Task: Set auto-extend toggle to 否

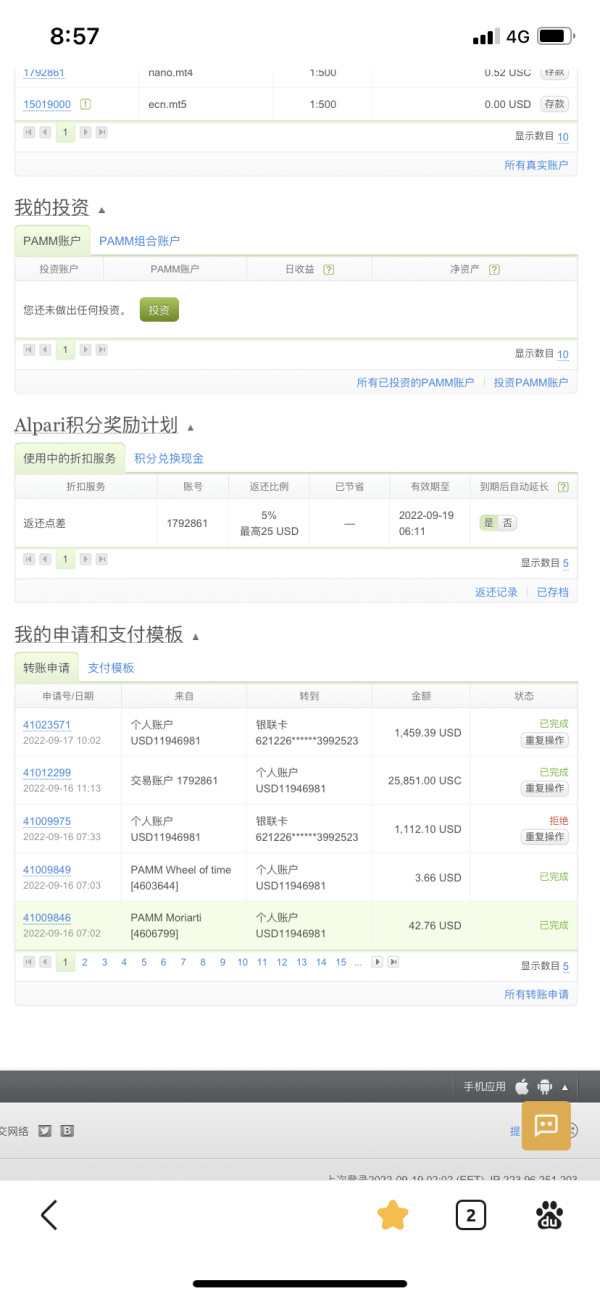Action: 508,523
